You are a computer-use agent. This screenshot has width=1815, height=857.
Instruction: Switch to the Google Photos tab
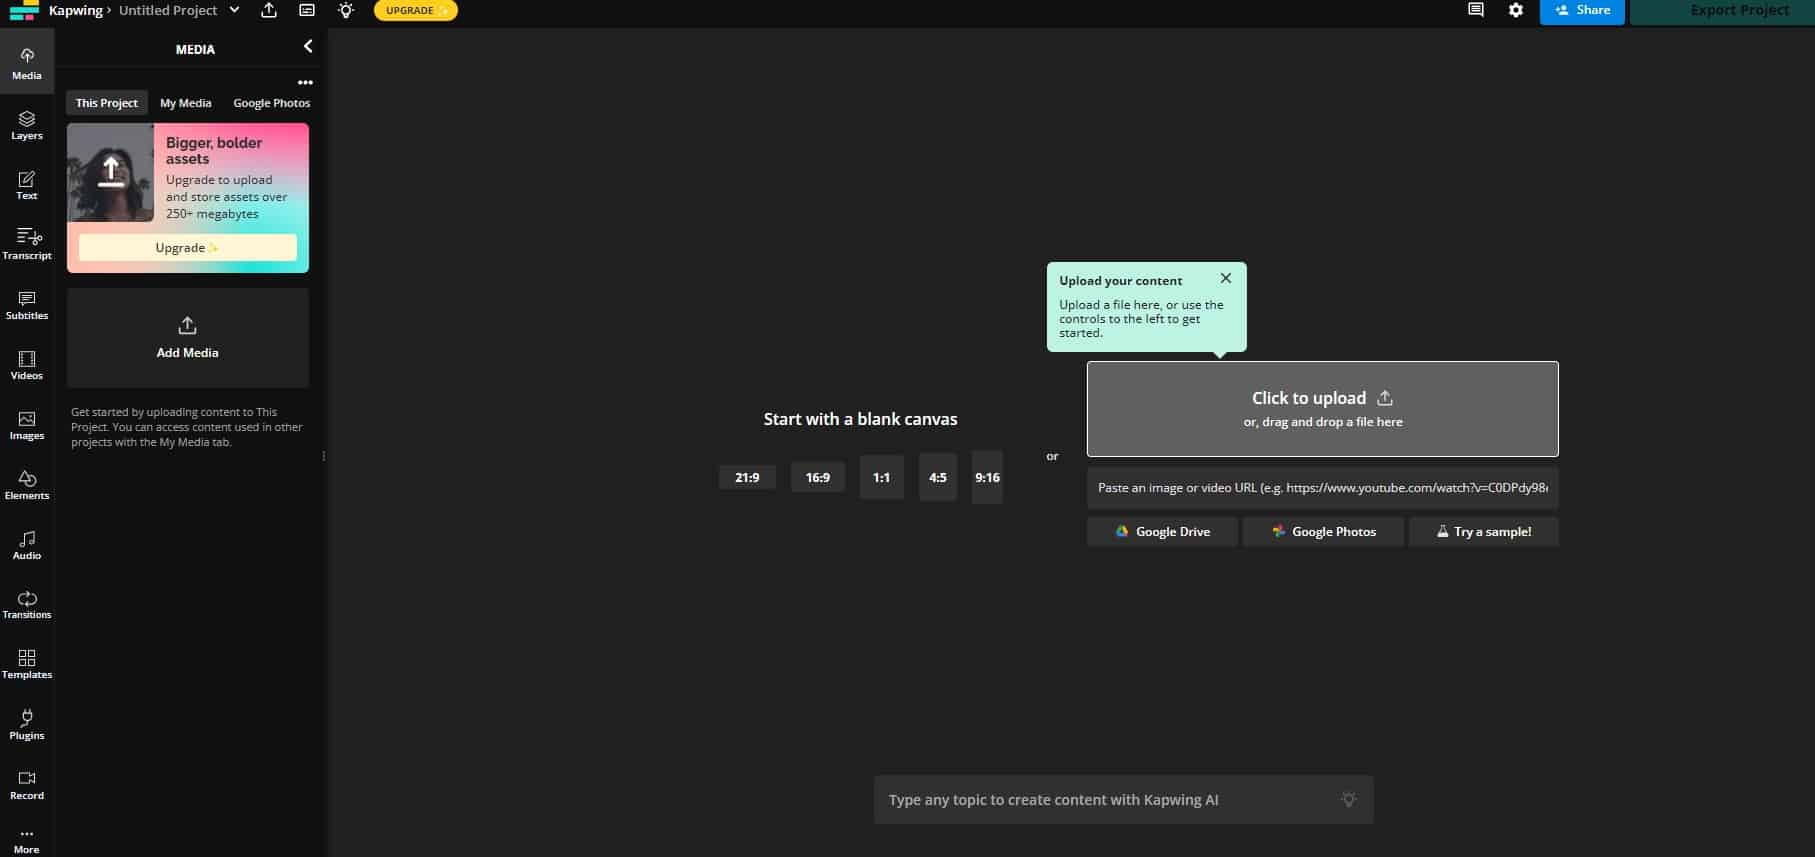272,103
